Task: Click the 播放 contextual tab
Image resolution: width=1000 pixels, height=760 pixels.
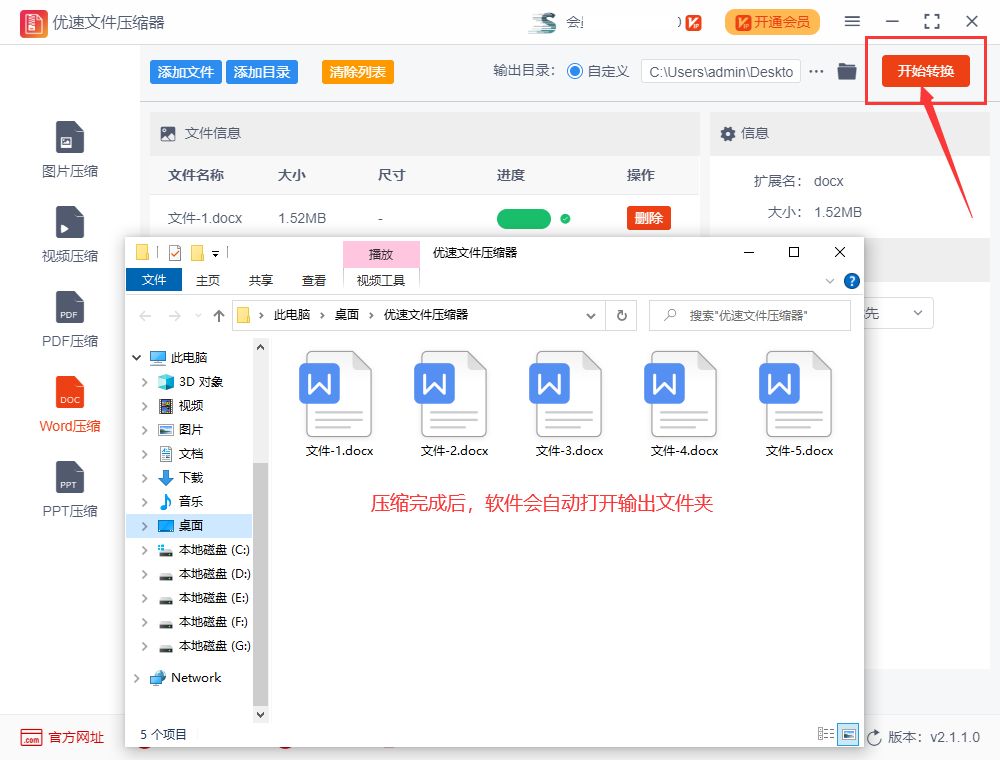Action: (381, 254)
